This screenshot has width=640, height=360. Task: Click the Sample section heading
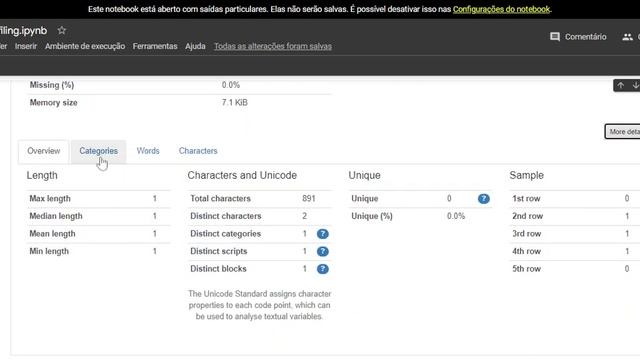pyautogui.click(x=527, y=176)
